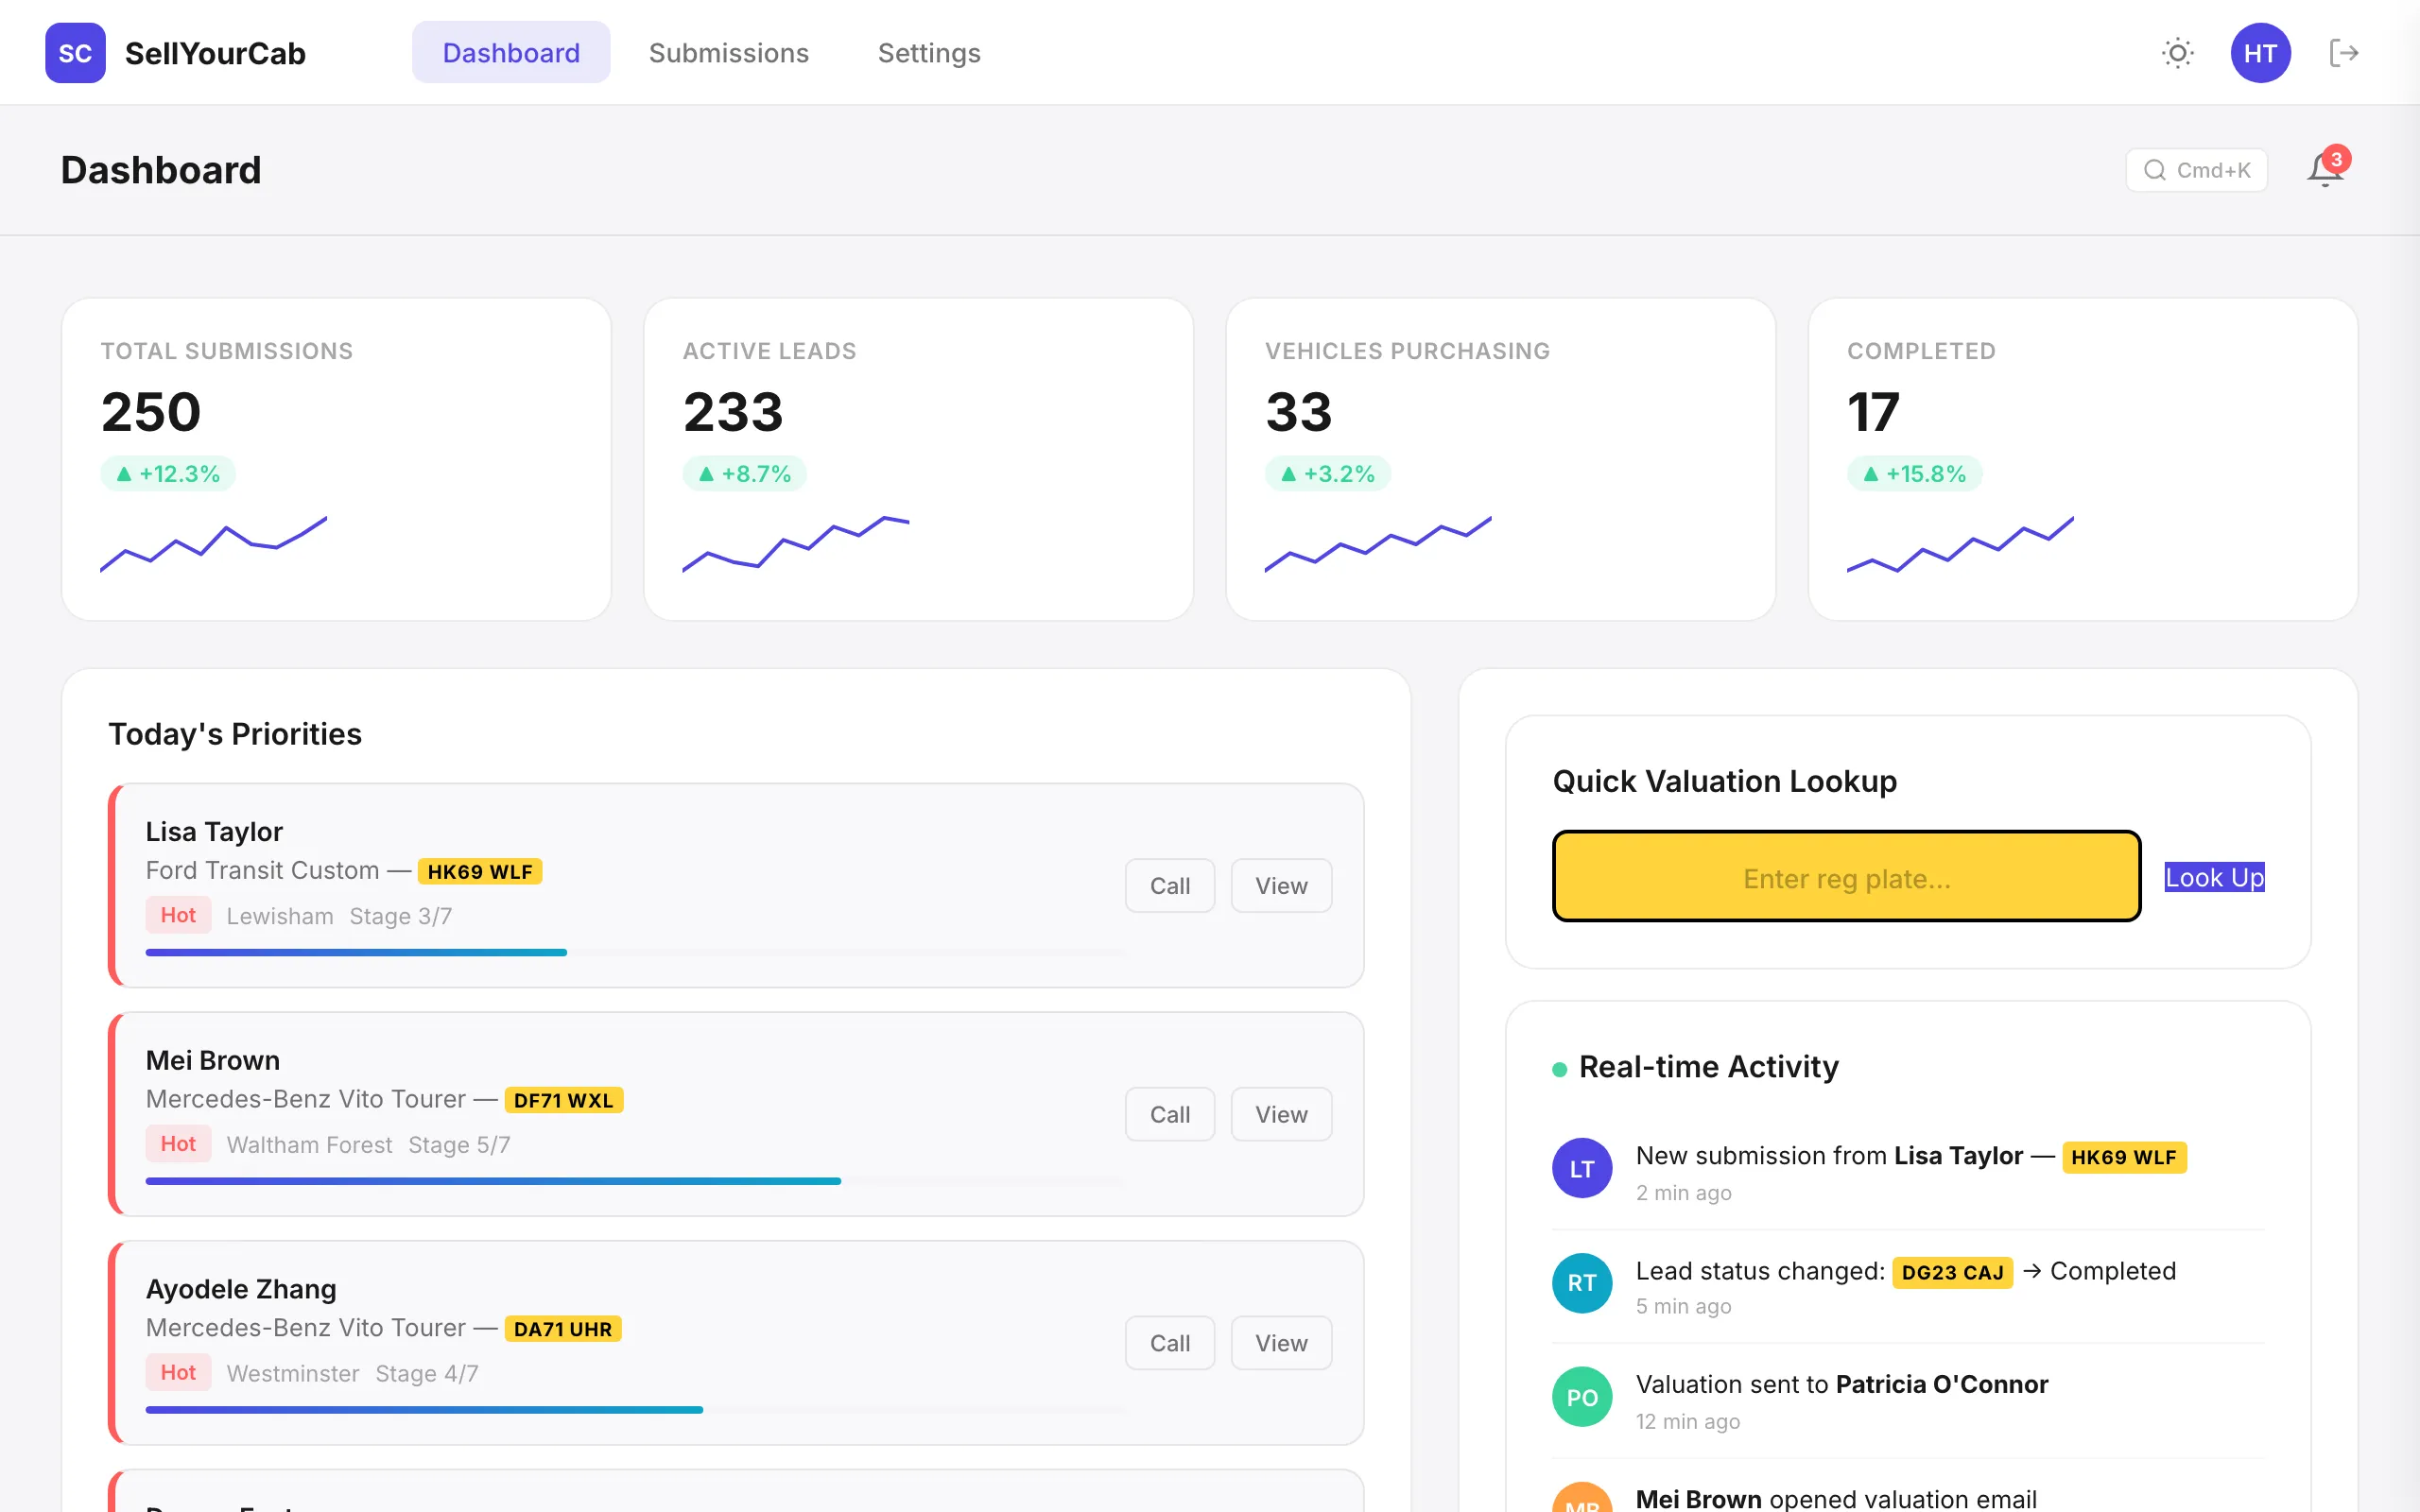The width and height of the screenshot is (2420, 1512).
Task: Click the PO avatar in activity feed
Action: click(1582, 1397)
